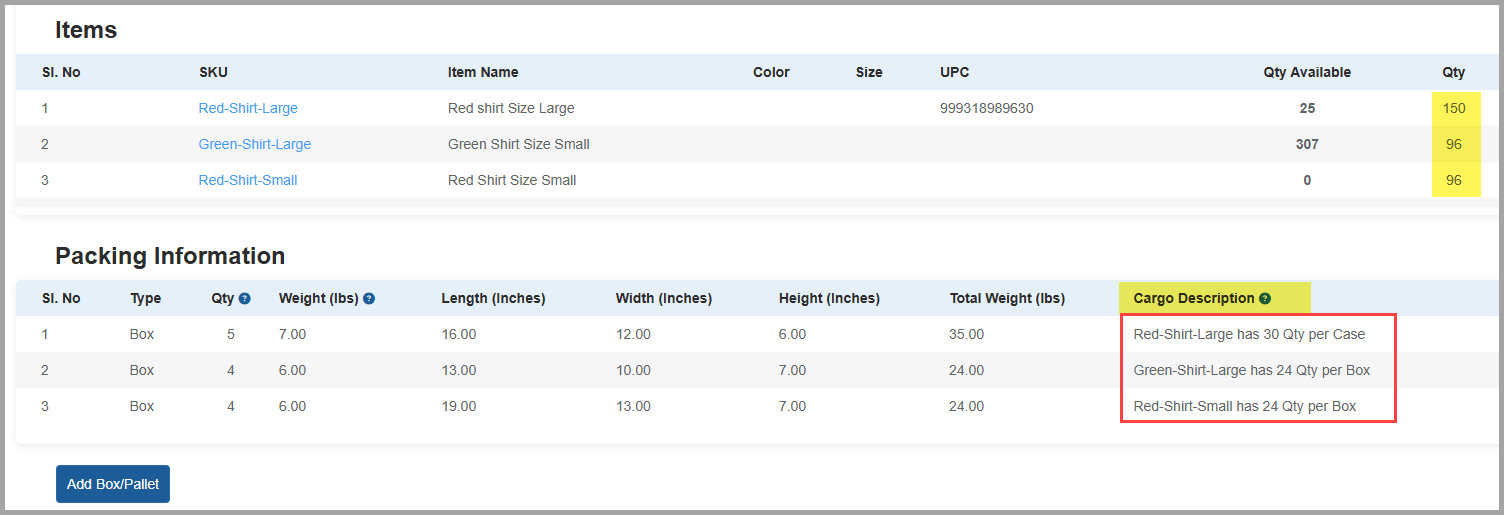Click Width value 10.00 in packing row 2
The image size is (1504, 515).
pos(633,370)
